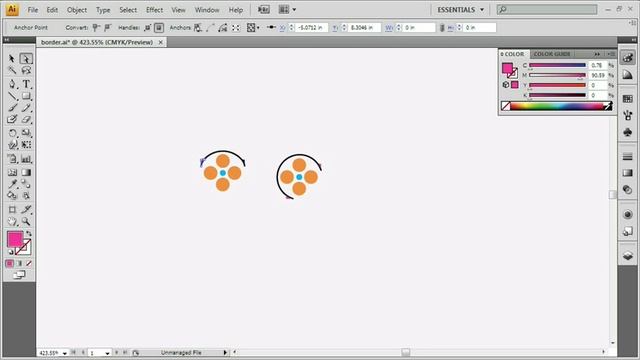Select the Eyedropper tool

point(12,184)
